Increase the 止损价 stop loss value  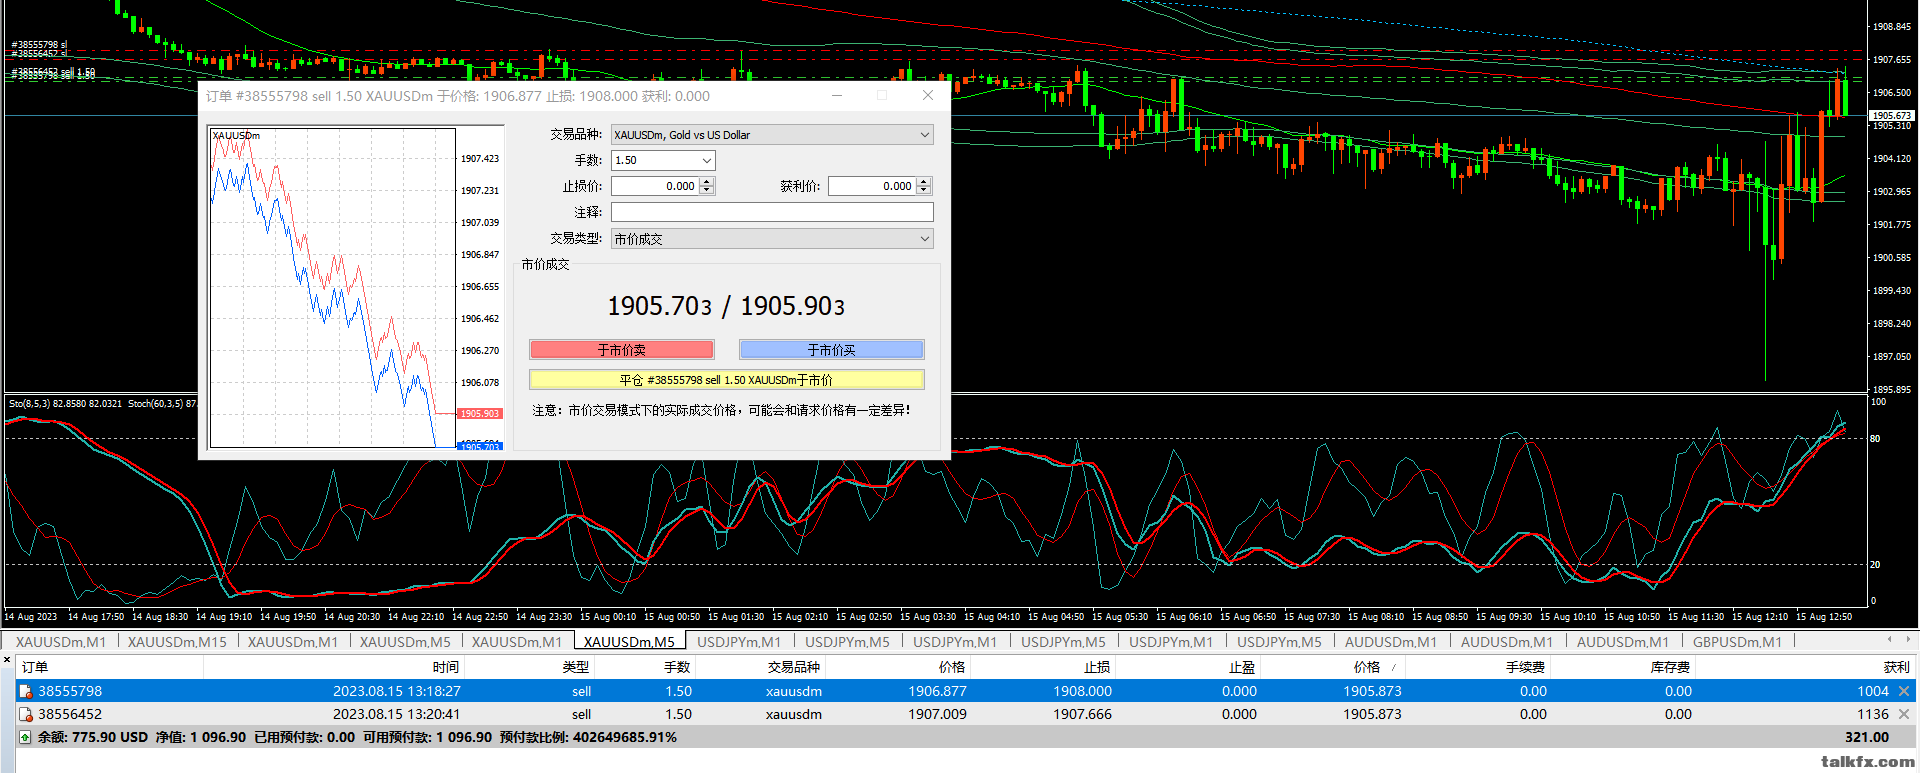(x=707, y=182)
